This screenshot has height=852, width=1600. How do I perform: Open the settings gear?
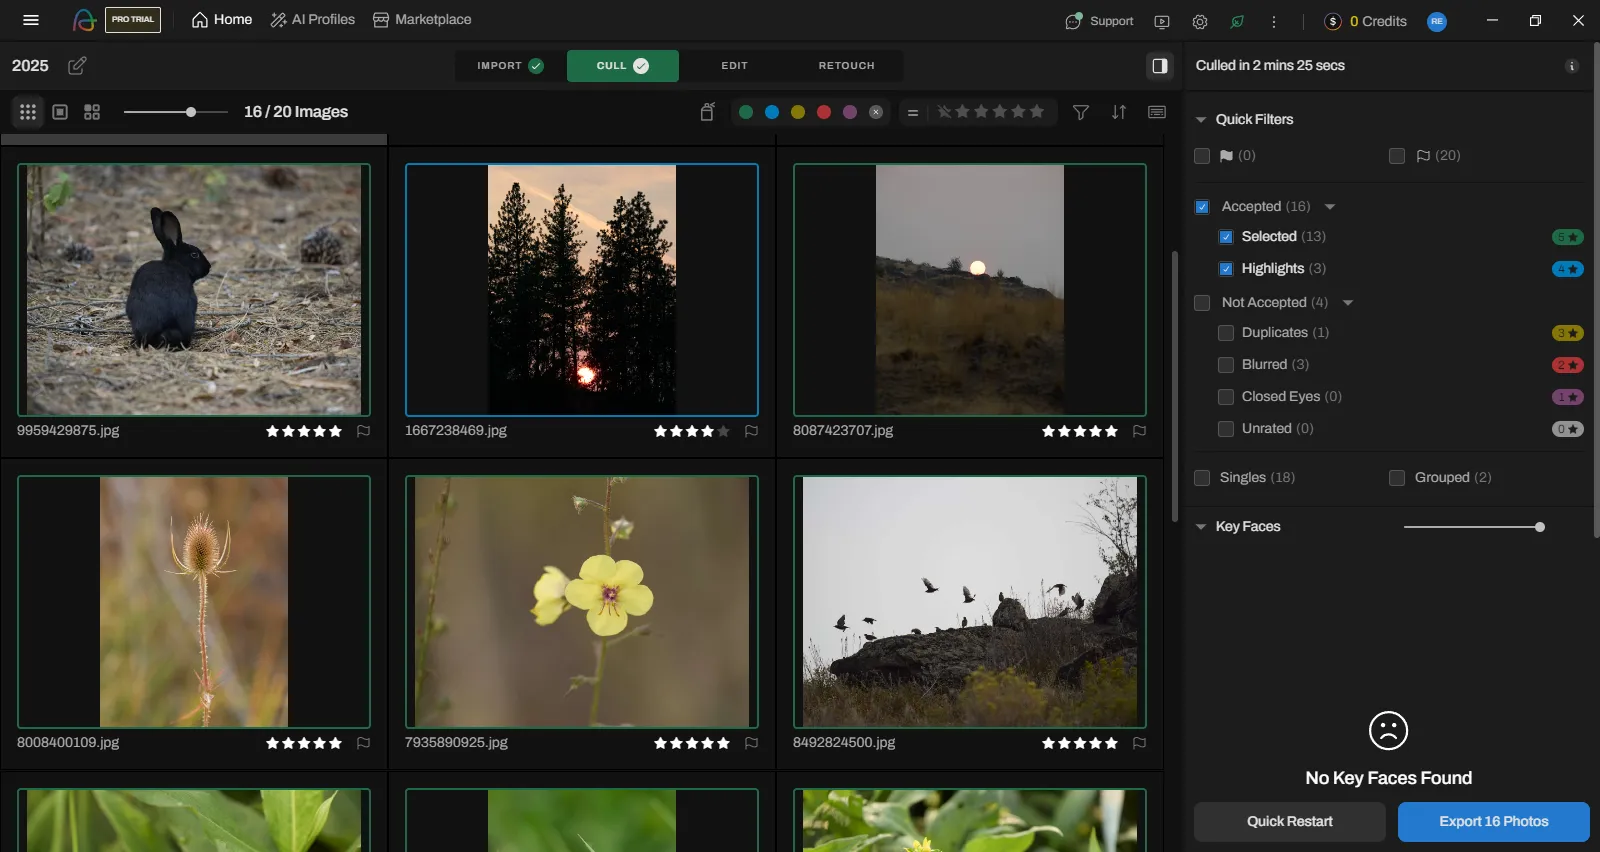1200,21
